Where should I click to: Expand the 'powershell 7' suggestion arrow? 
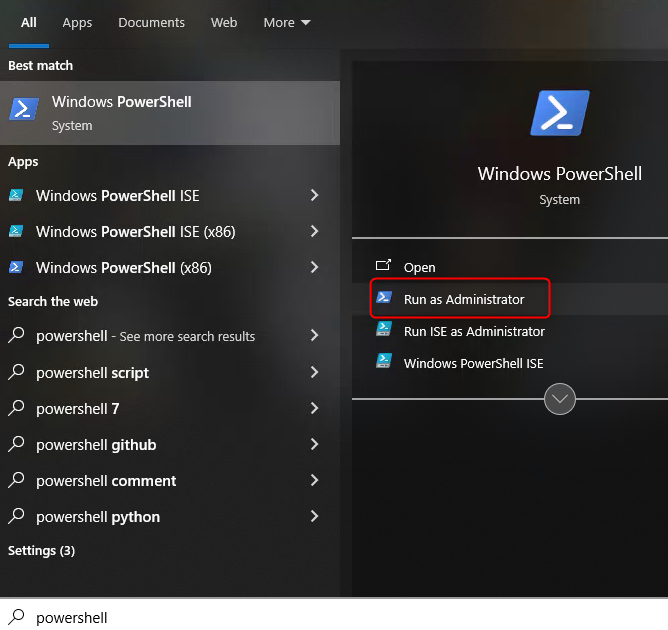pyautogui.click(x=314, y=408)
